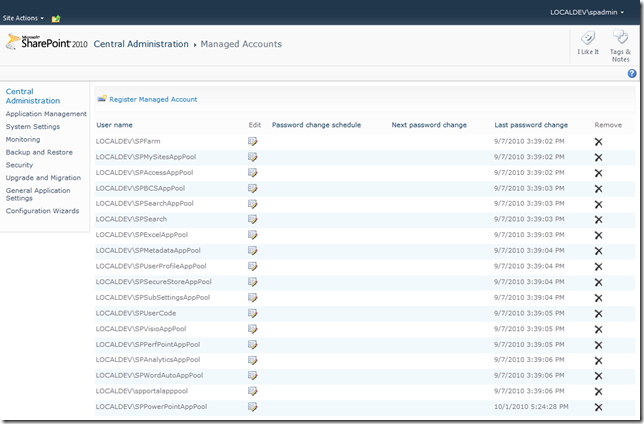Edit the LOCALDEV\spportalapppool account
This screenshot has height=424, width=644.
[x=253, y=391]
